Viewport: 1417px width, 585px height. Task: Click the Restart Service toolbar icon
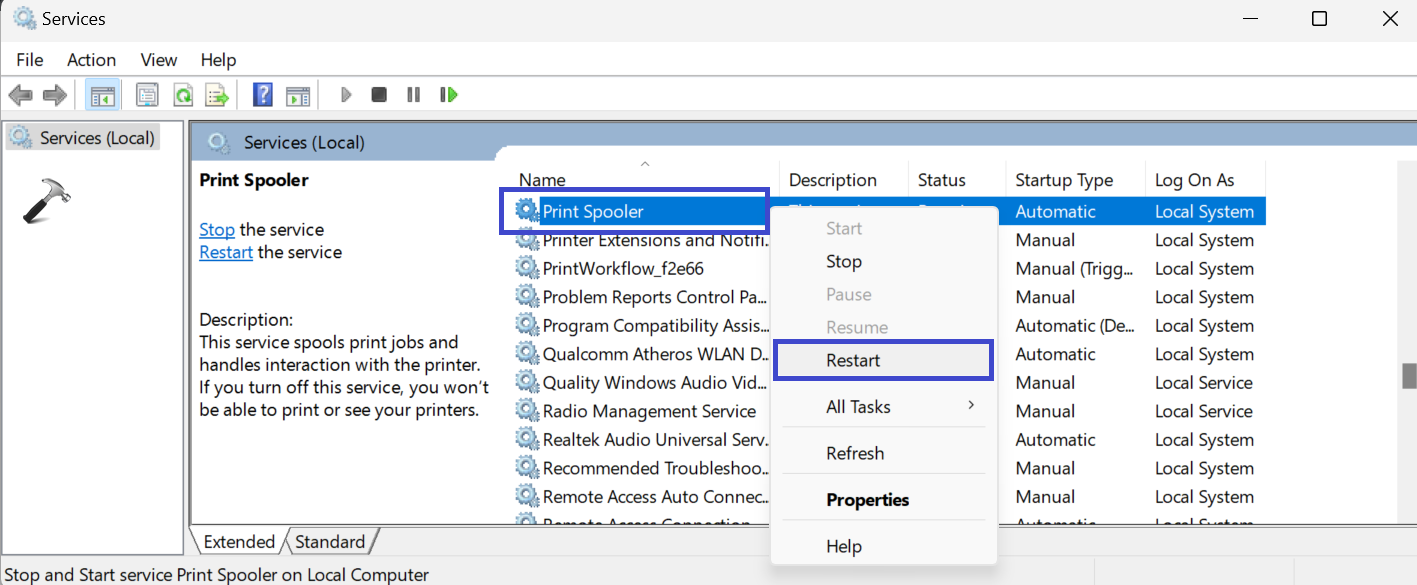click(x=449, y=95)
